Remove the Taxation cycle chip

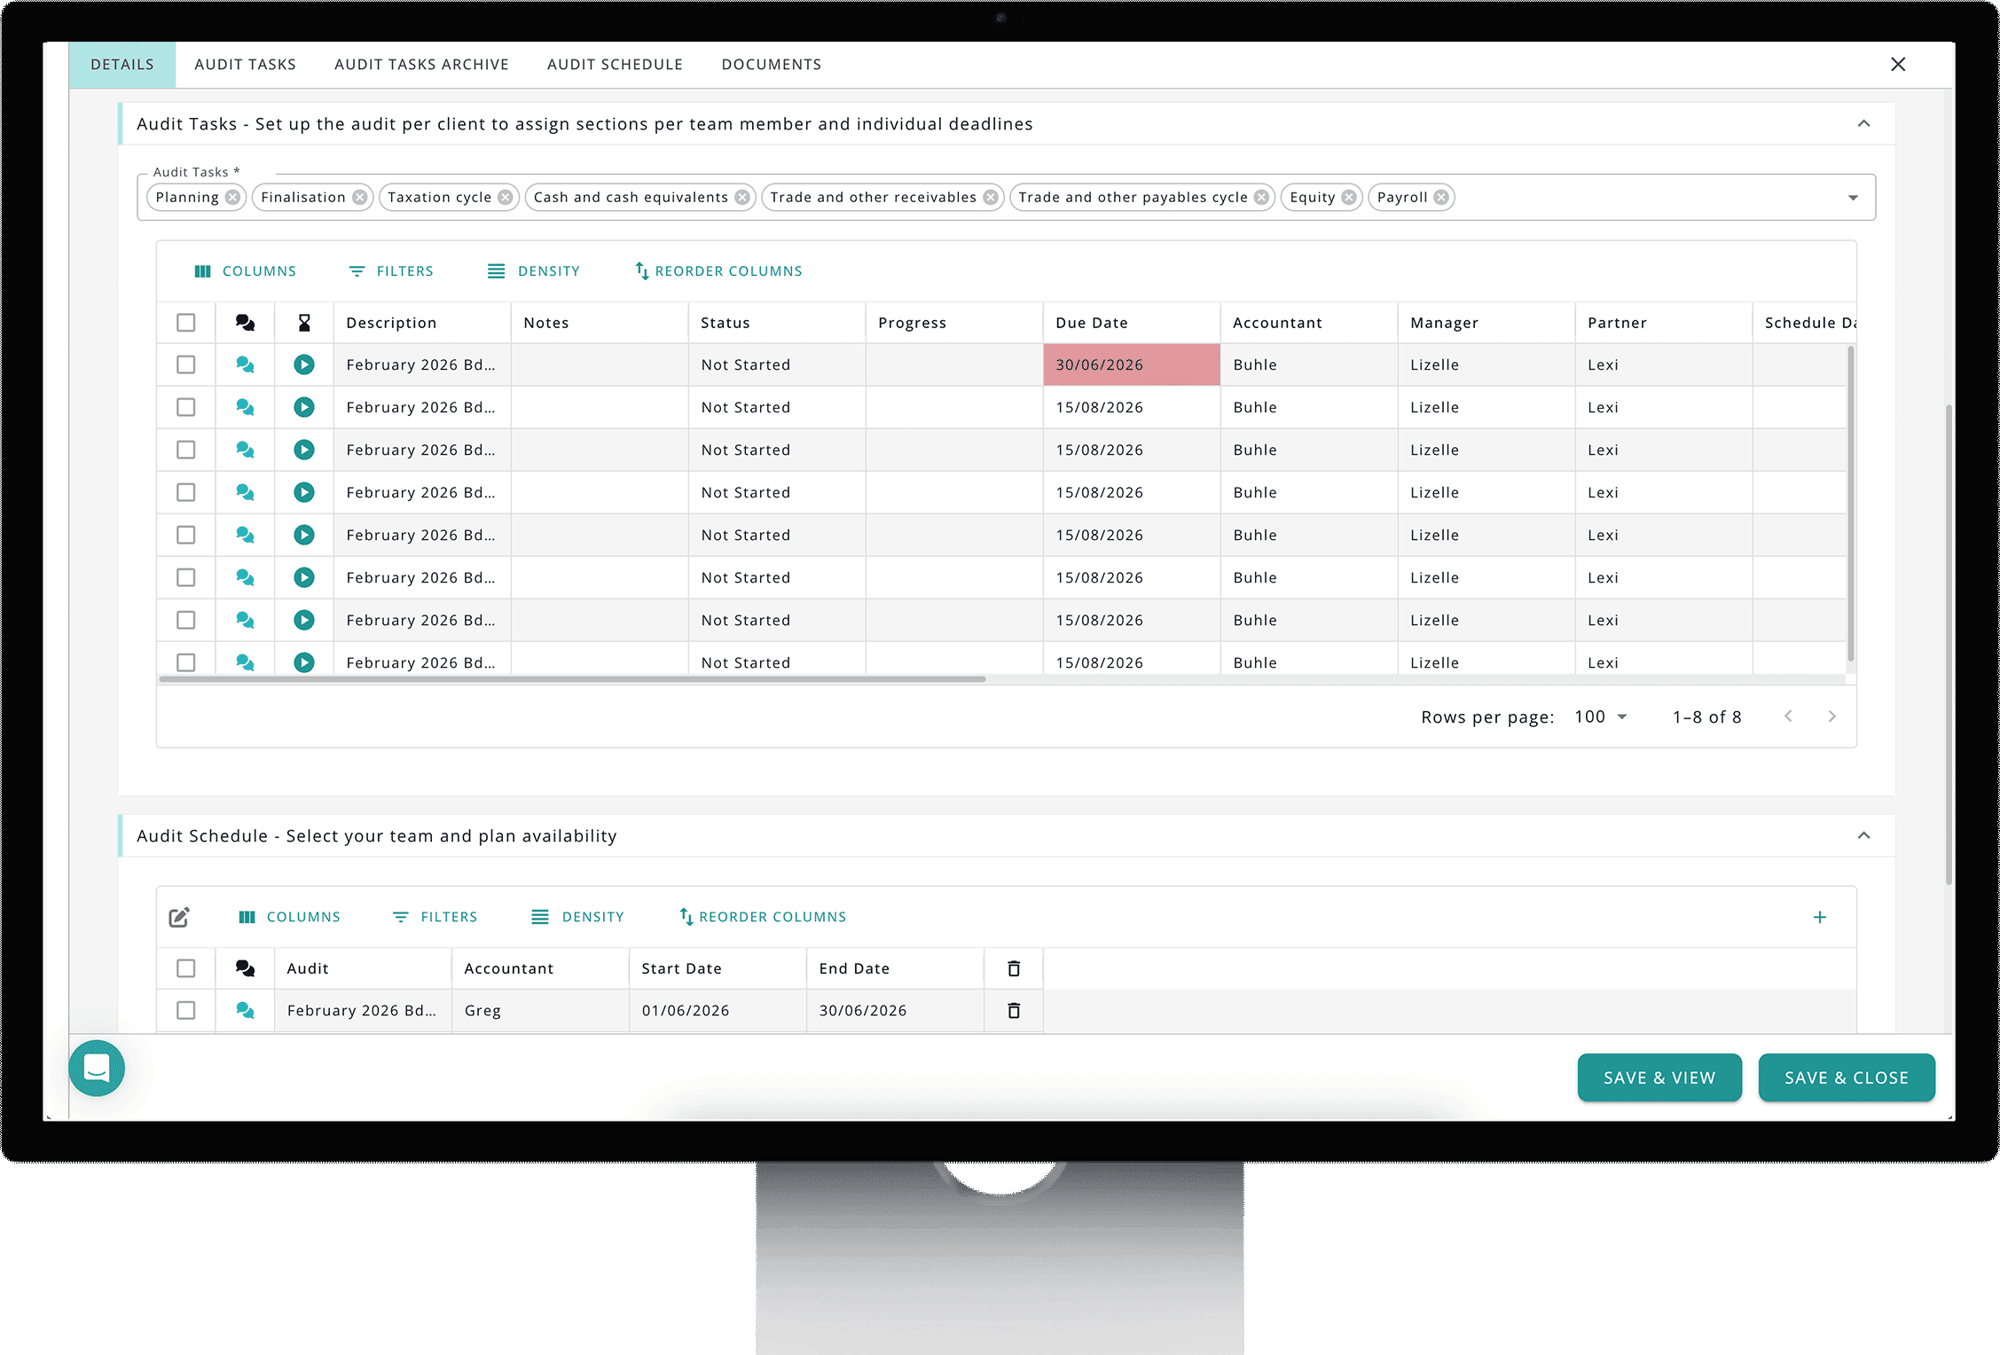(505, 197)
